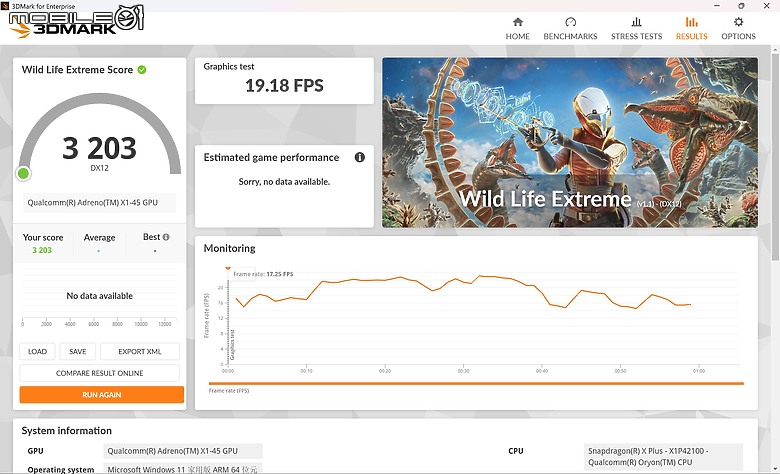The width and height of the screenshot is (780, 474).
Task: Click the estimated game performance info icon
Action: [x=360, y=157]
